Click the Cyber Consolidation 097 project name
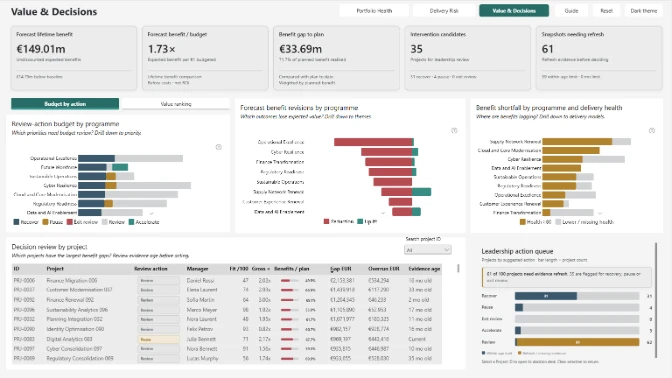This screenshot has width=672, height=378. point(74,349)
